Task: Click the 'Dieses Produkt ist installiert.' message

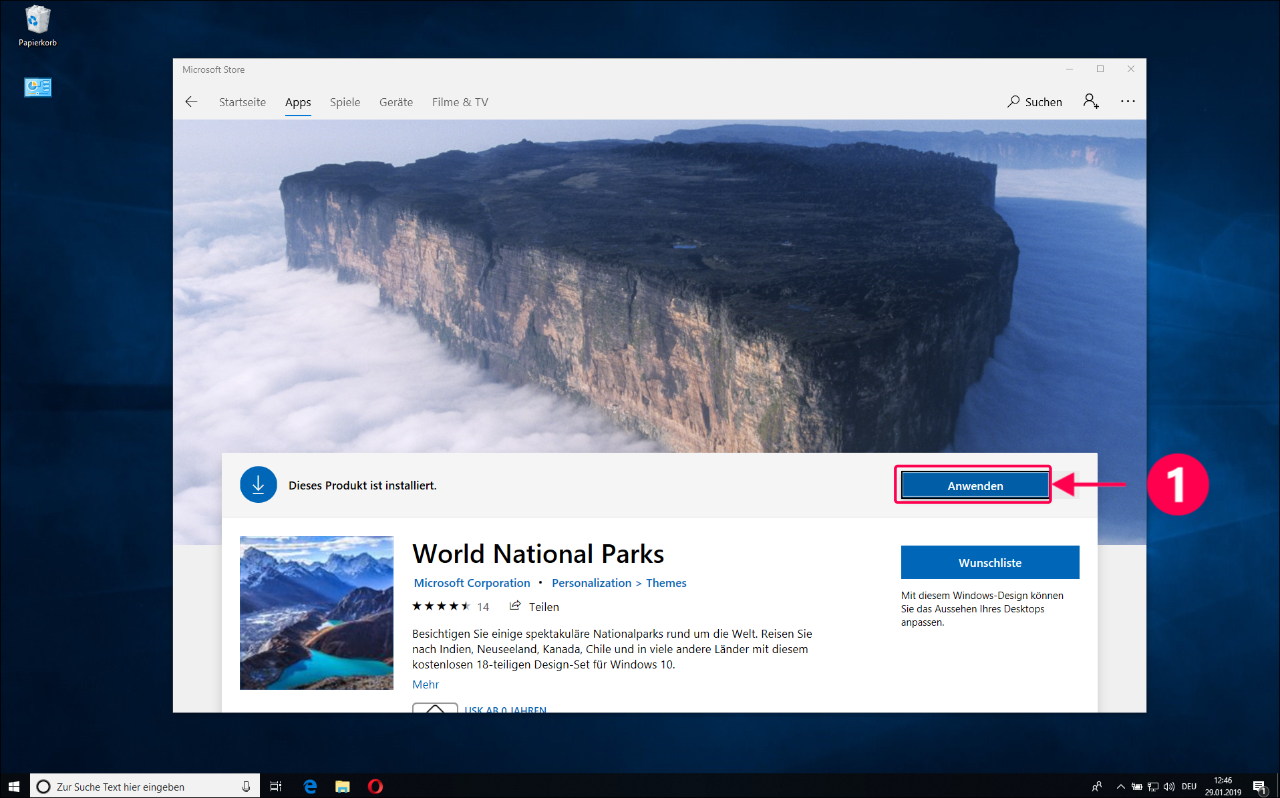Action: point(362,485)
